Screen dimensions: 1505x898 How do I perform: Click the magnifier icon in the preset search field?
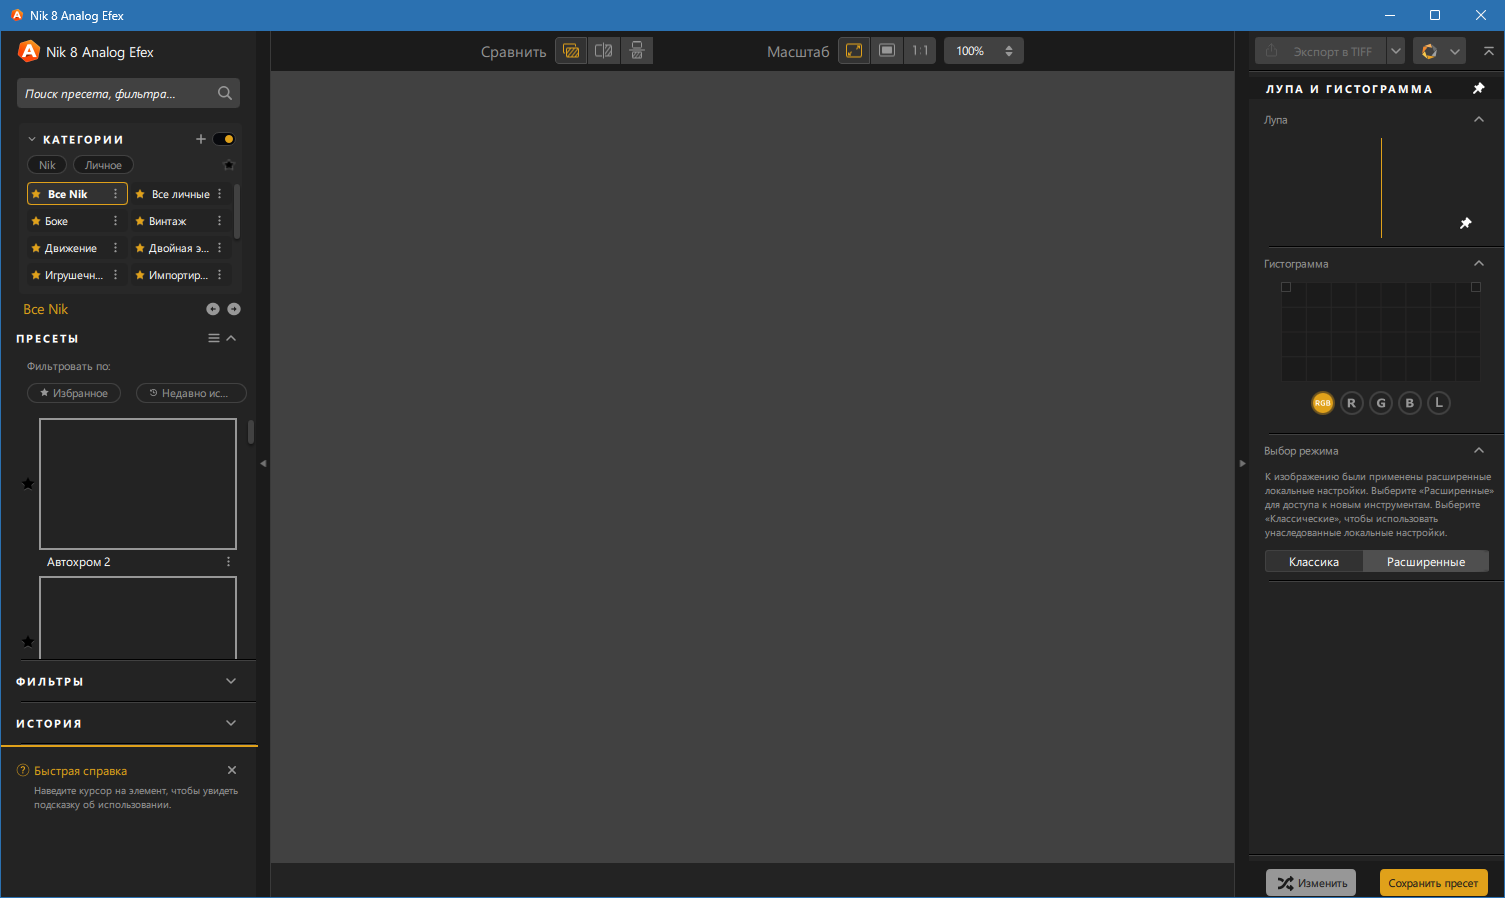(x=225, y=93)
